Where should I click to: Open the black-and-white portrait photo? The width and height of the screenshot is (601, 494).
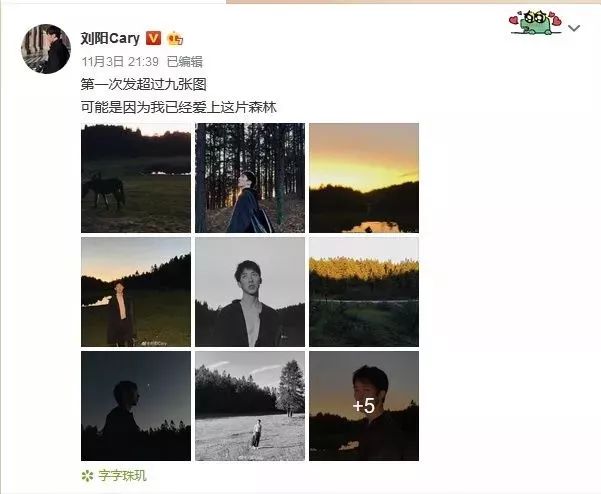tap(250, 292)
